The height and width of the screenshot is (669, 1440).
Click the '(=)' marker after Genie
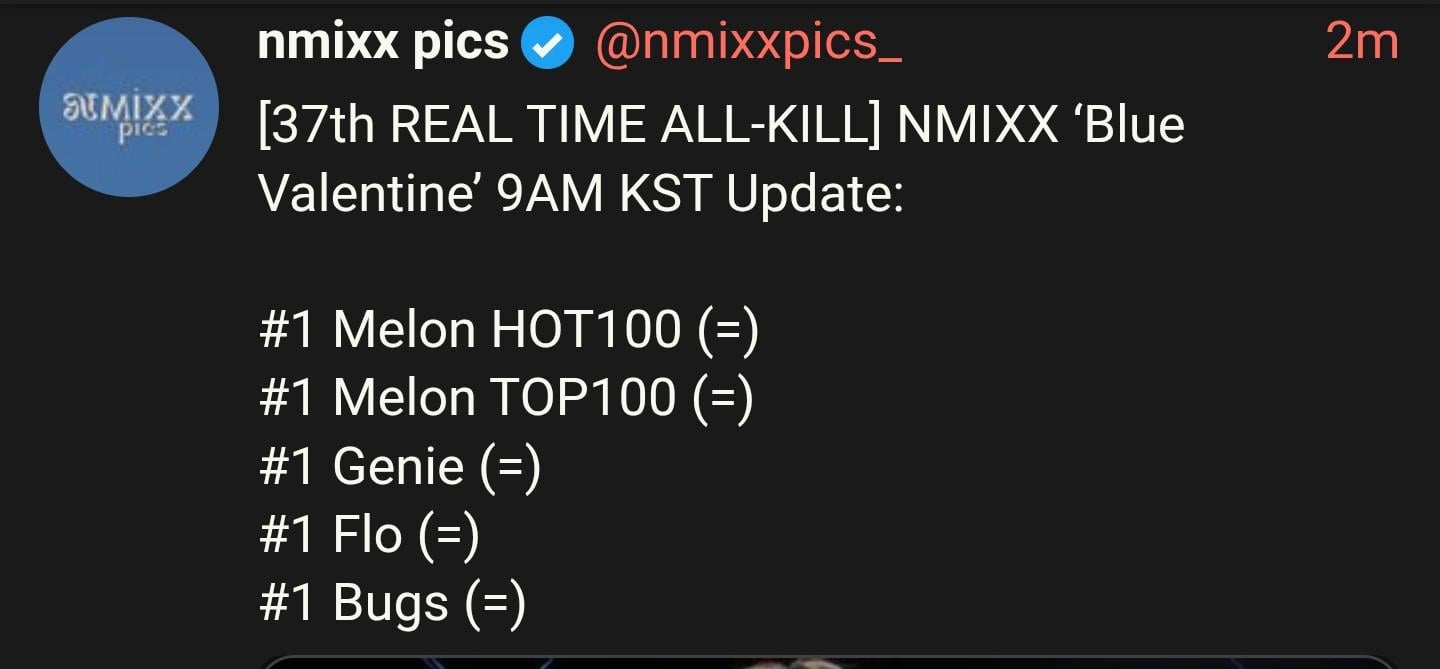click(510, 467)
